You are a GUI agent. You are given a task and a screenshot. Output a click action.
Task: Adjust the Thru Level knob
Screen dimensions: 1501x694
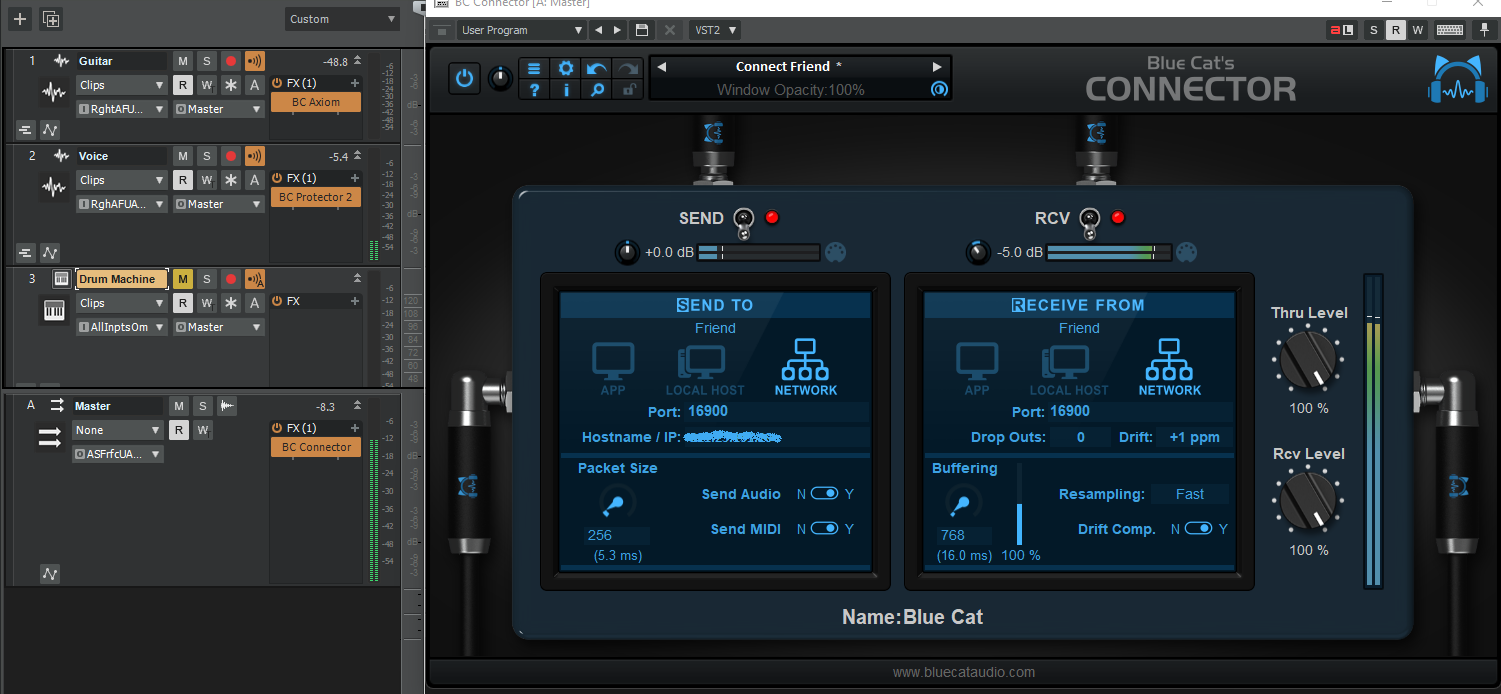pos(1308,360)
